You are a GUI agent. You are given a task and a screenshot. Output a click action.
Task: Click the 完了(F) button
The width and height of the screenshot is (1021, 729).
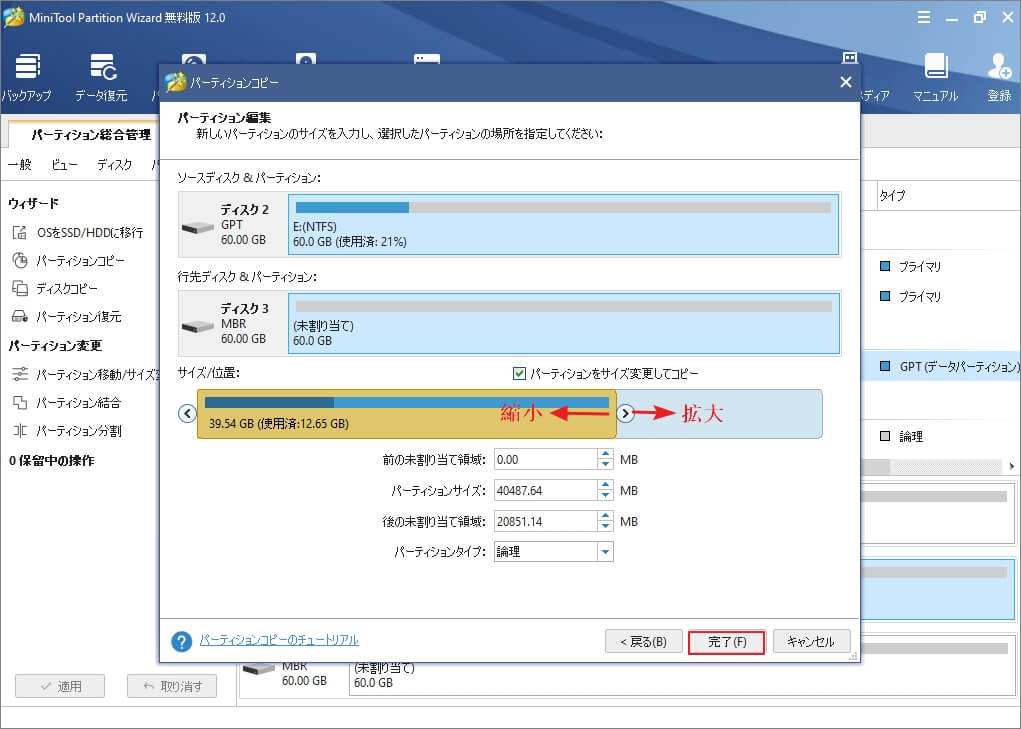tap(726, 641)
